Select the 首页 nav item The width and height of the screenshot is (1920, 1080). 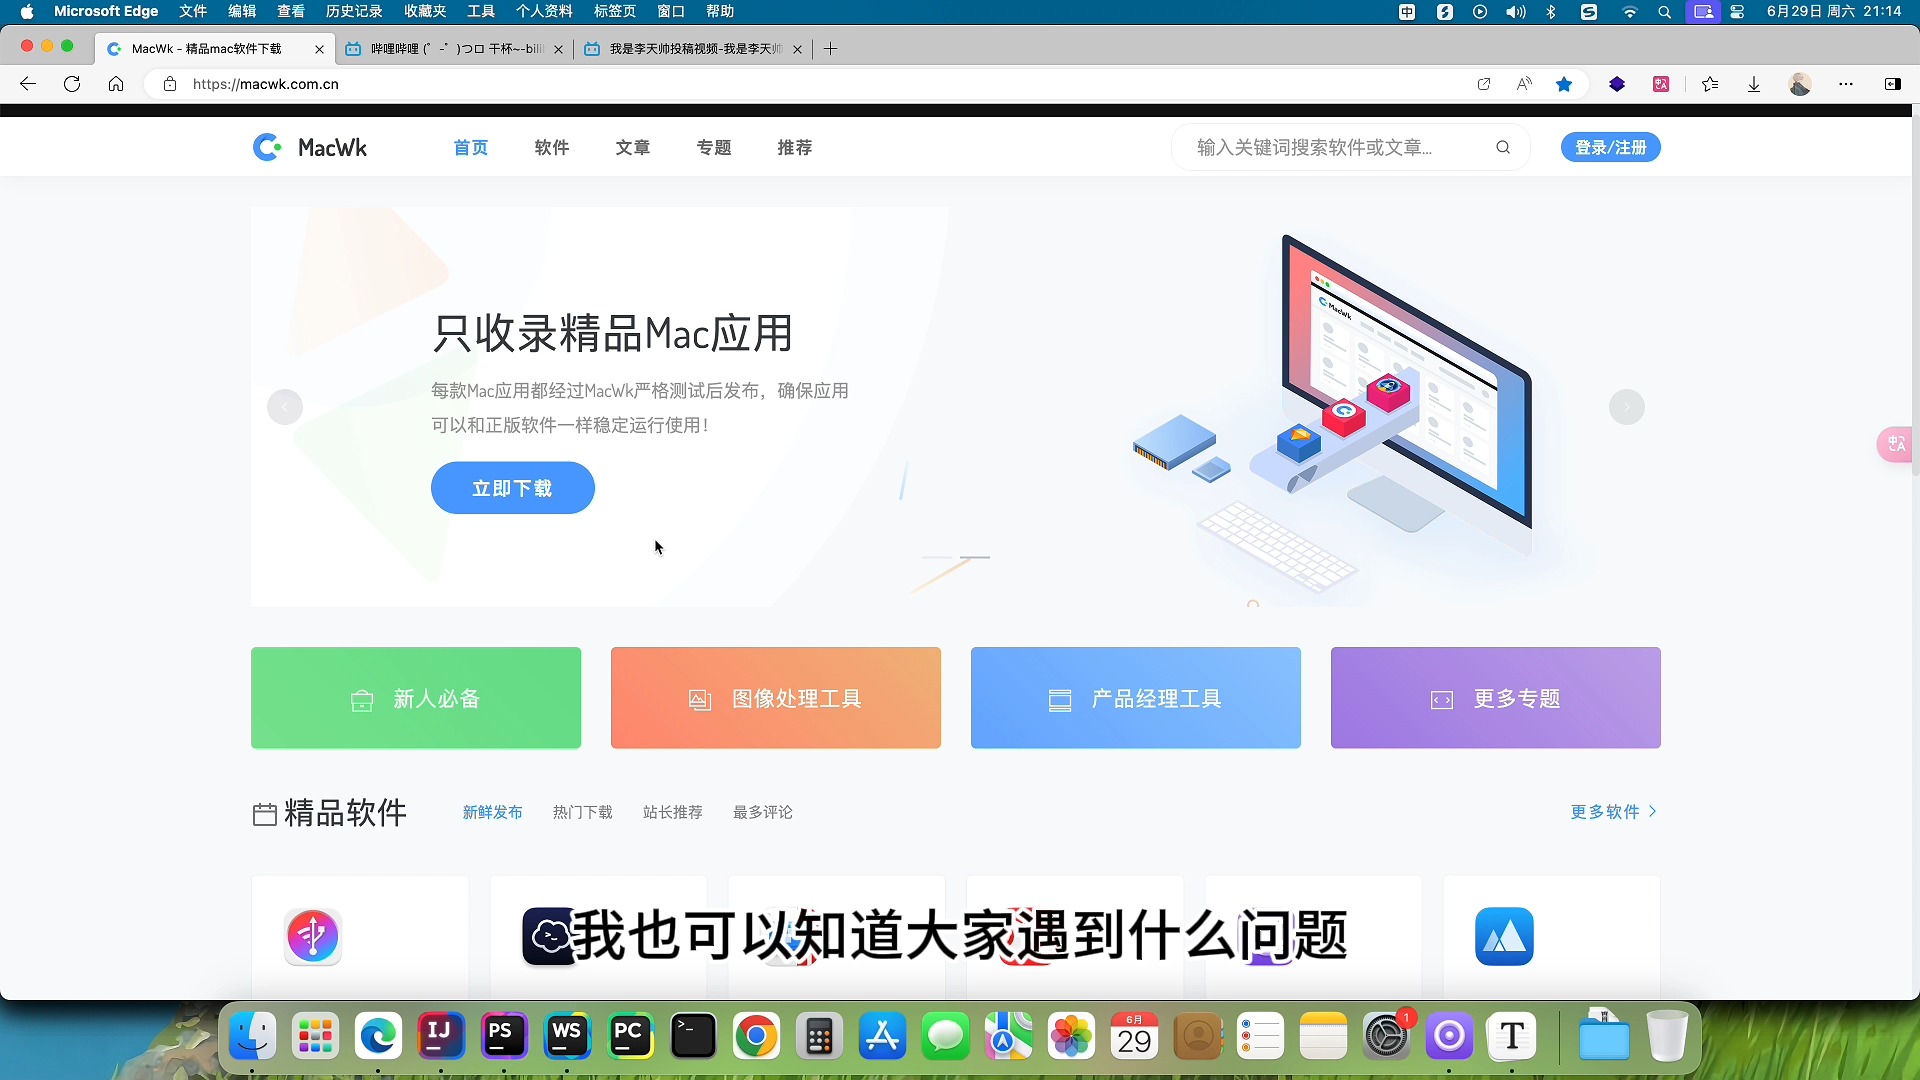pos(471,147)
